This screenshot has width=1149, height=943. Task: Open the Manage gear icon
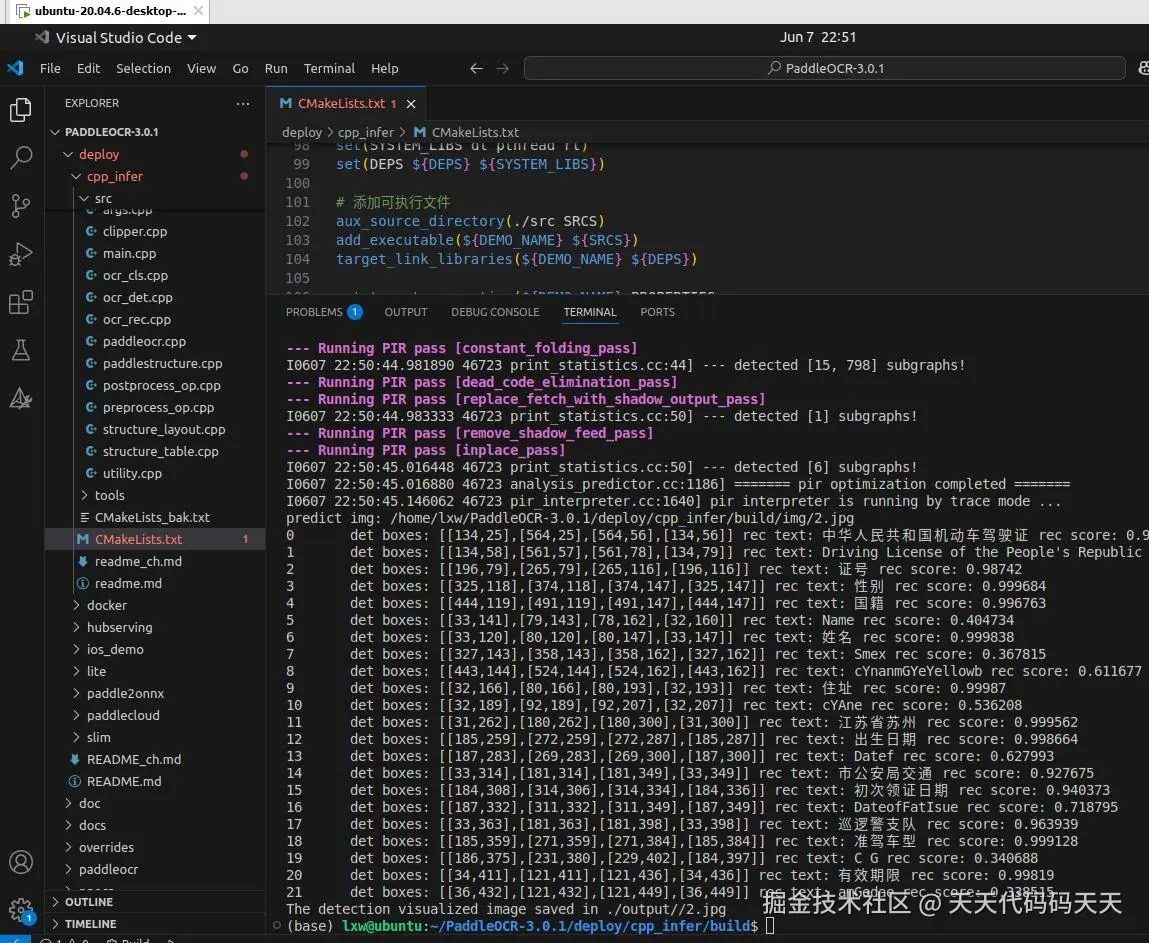(x=21, y=909)
